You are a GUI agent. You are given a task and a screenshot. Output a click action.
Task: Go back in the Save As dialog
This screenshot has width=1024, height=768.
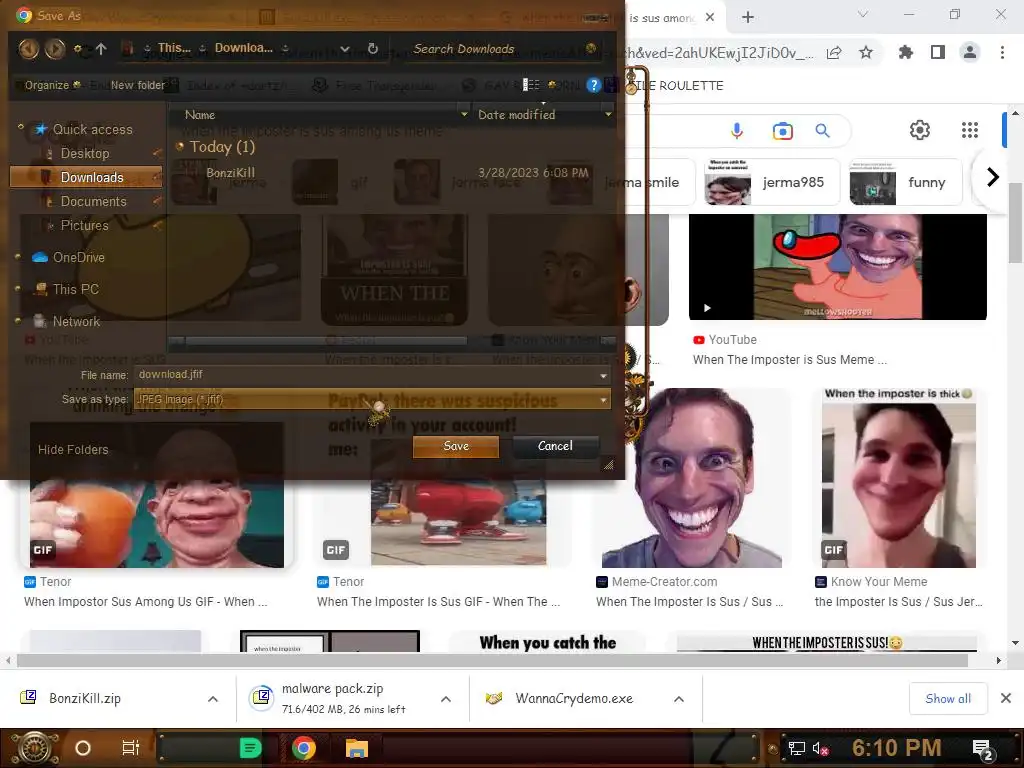coord(28,48)
